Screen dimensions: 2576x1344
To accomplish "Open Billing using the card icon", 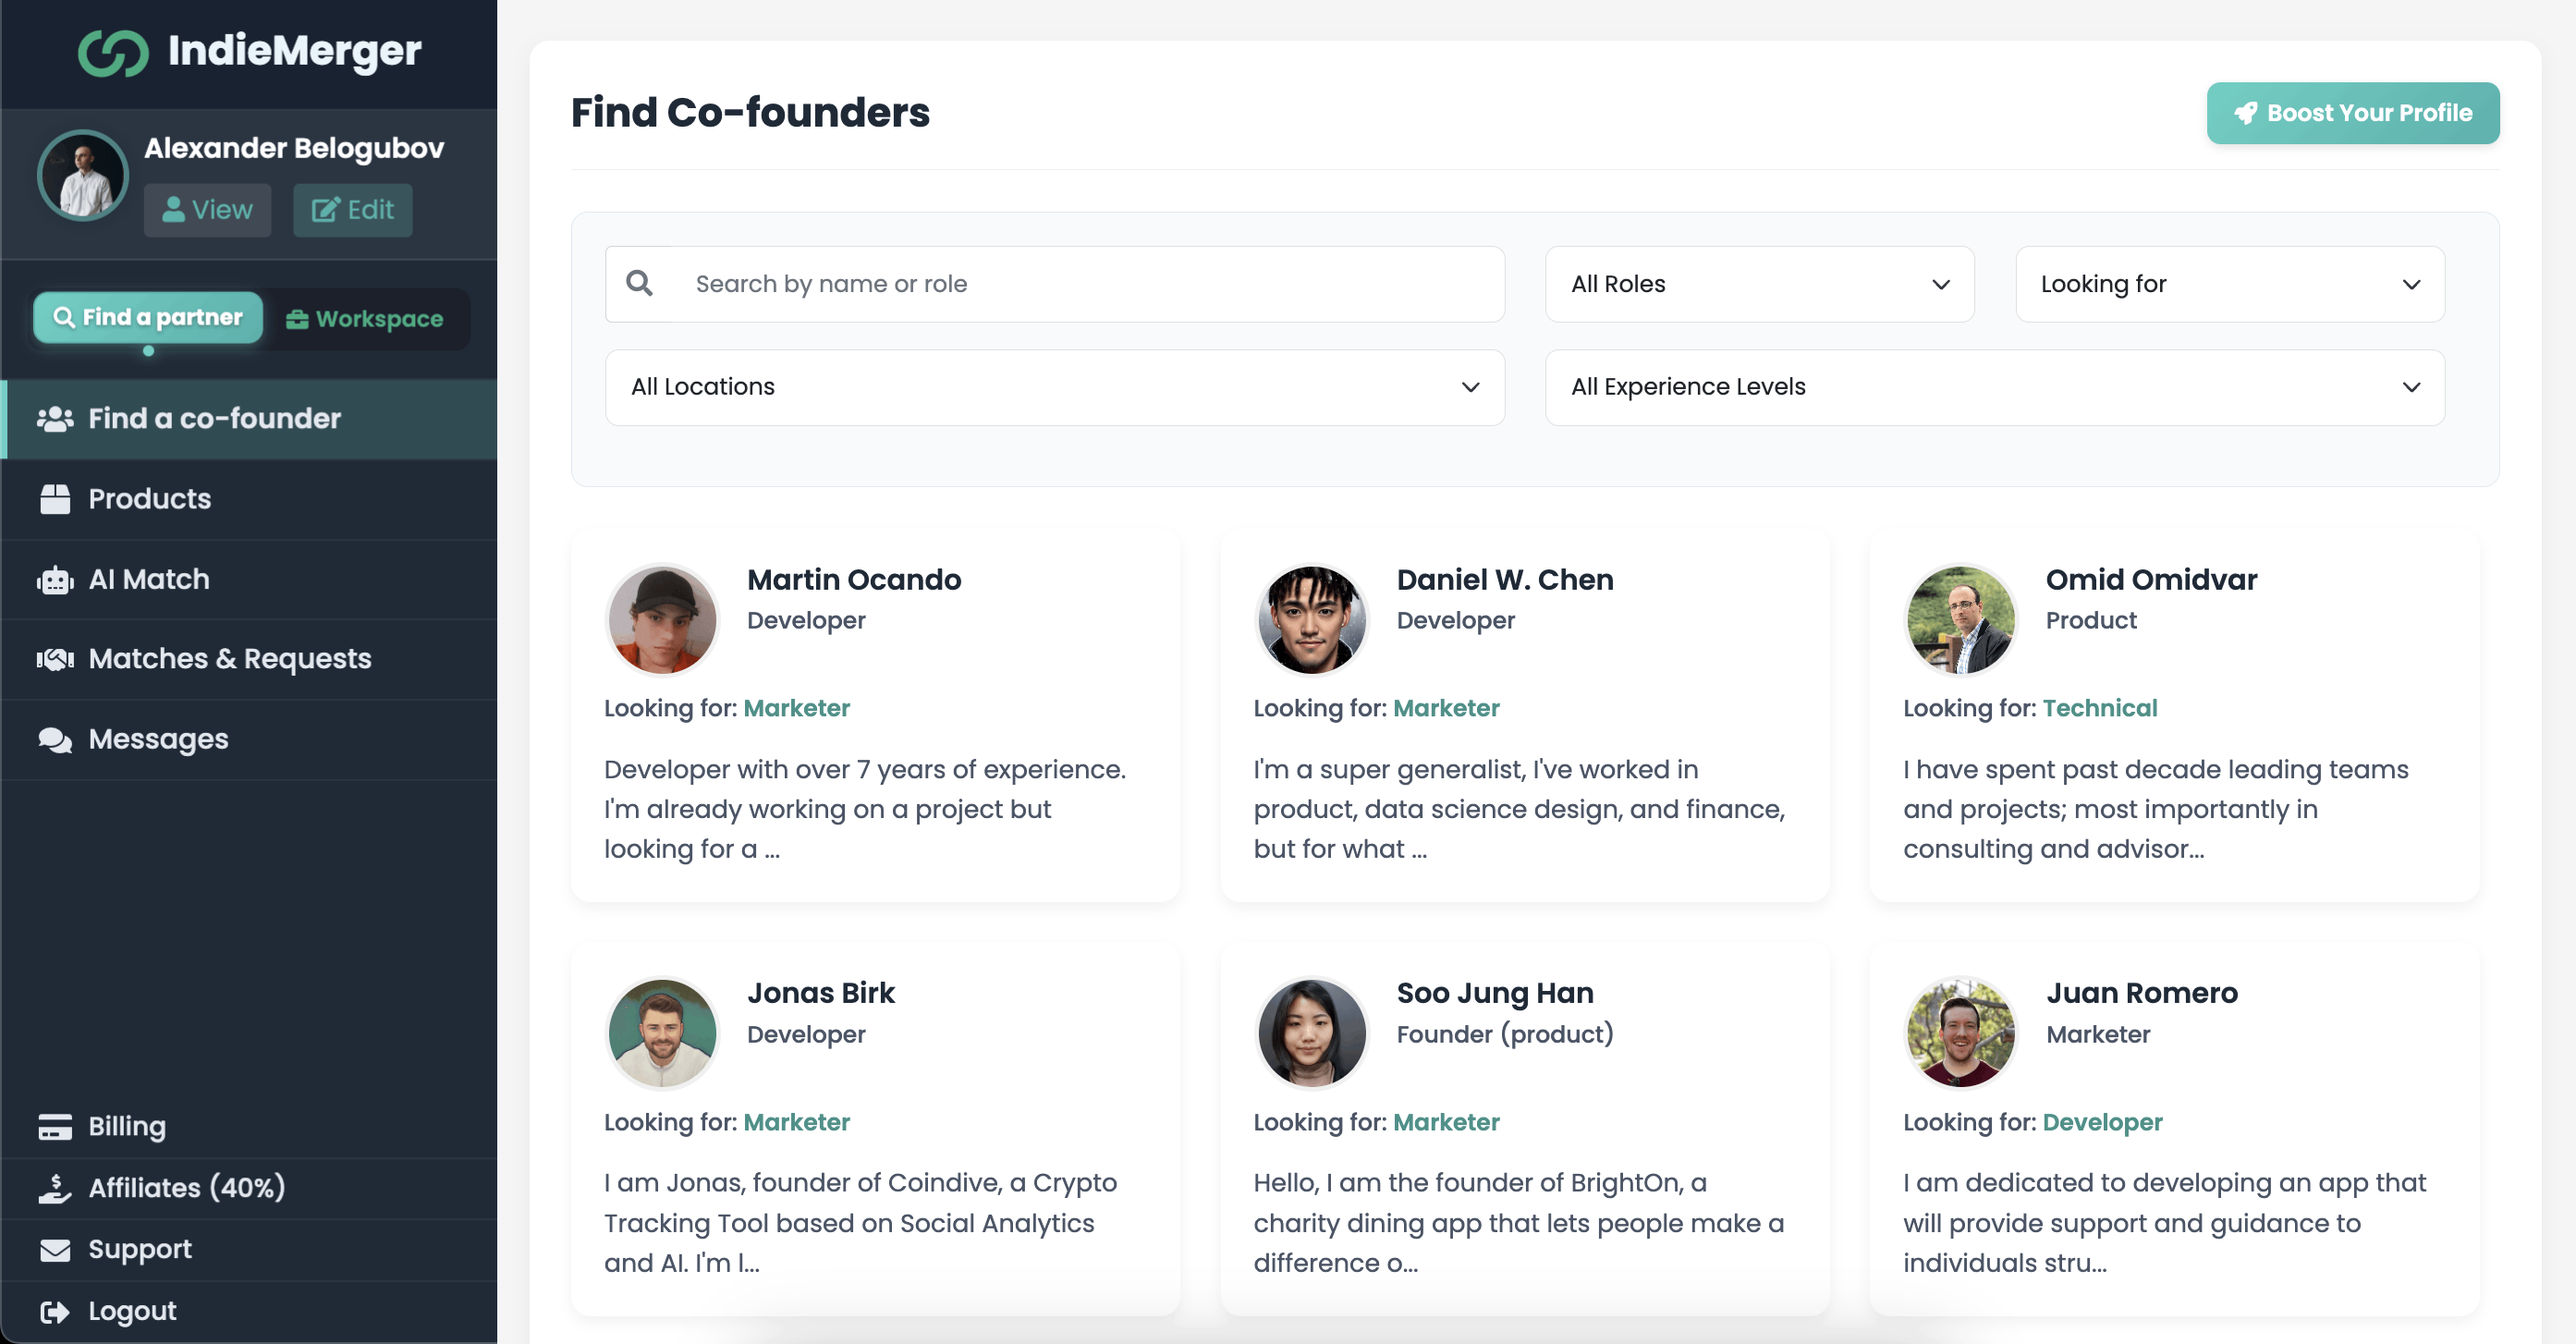I will (x=54, y=1126).
